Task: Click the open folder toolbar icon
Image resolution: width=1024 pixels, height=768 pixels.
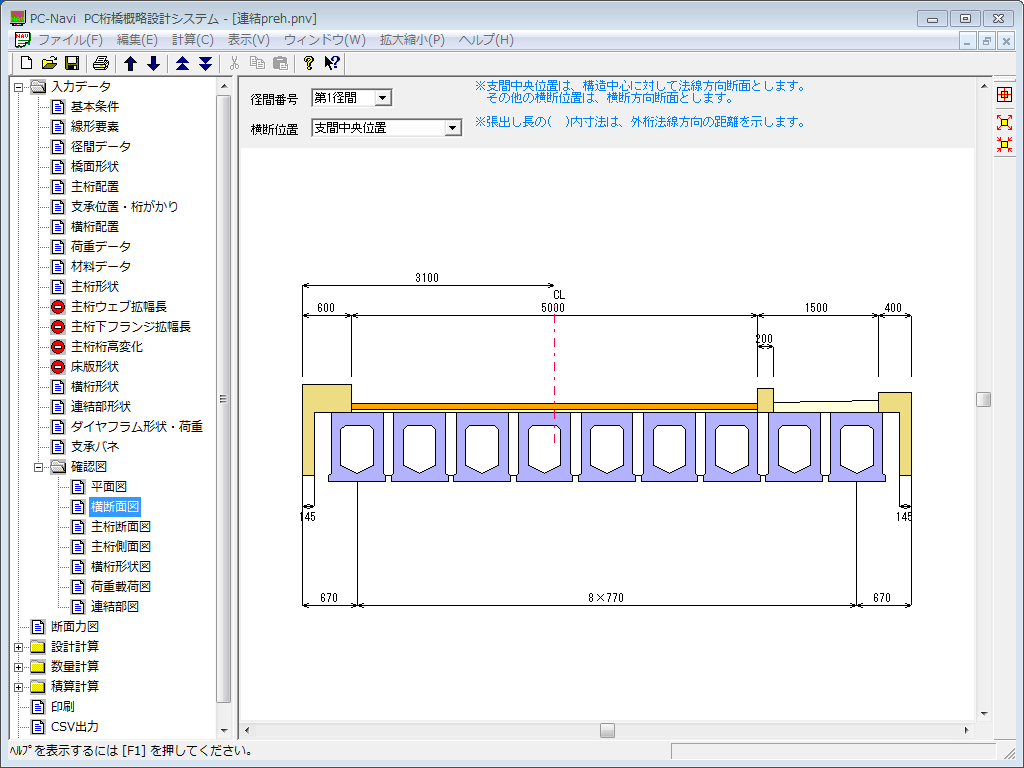Action: point(49,63)
